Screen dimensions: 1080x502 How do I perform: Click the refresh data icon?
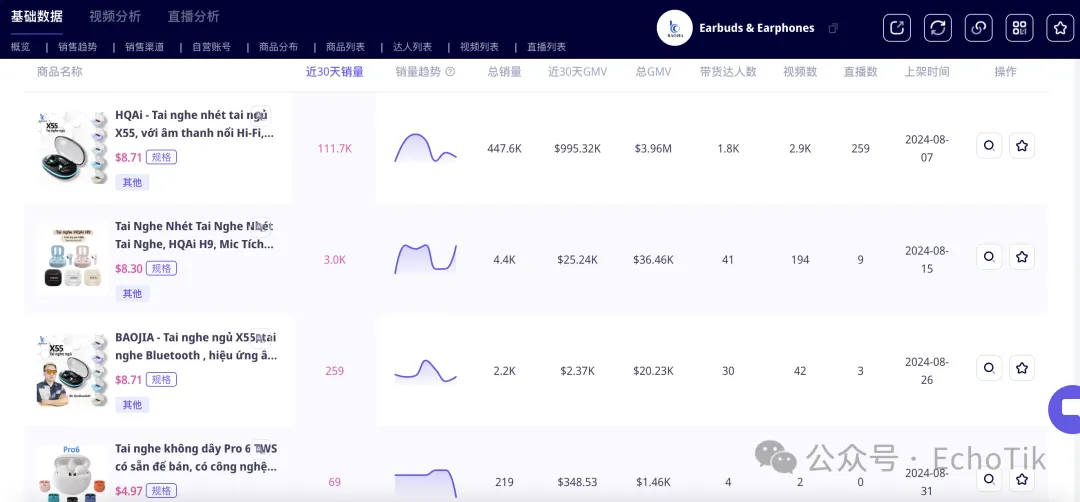pyautogui.click(x=938, y=27)
